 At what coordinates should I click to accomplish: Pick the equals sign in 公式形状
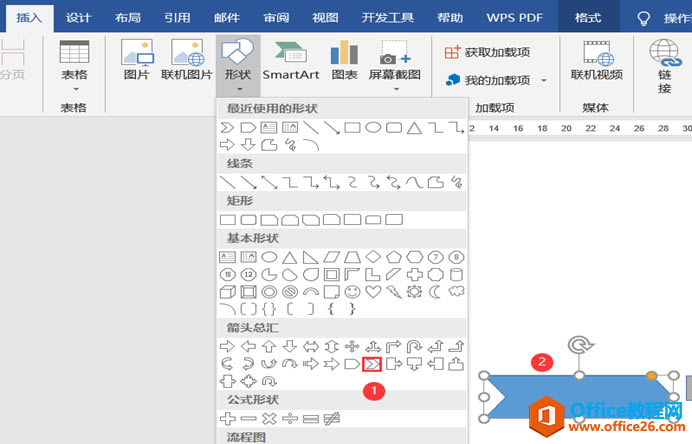(x=311, y=418)
